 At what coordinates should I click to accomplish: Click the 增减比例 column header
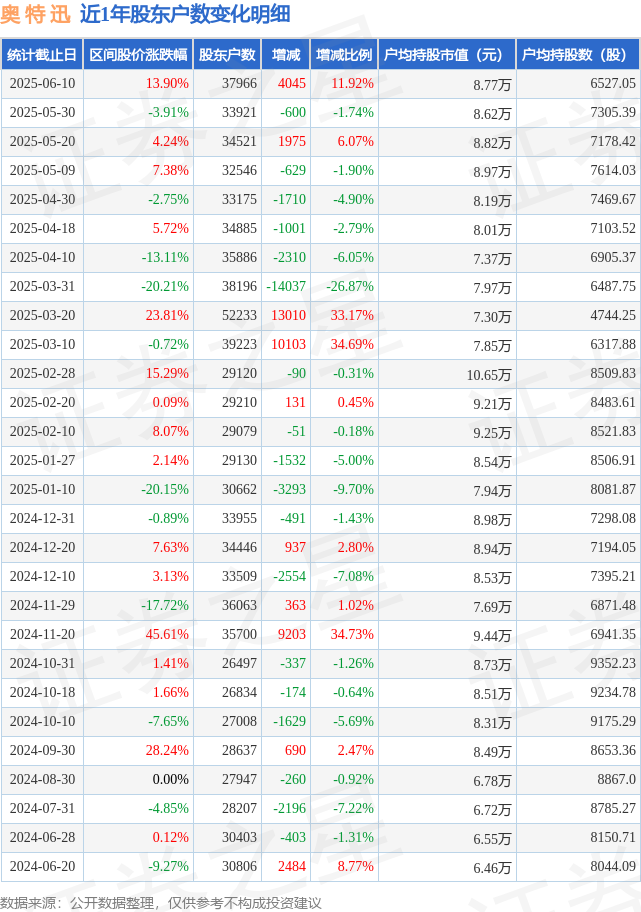coord(344,55)
